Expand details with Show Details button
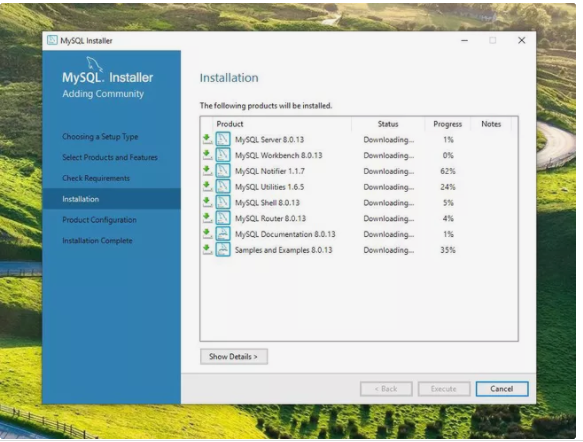This screenshot has height=442, width=583. tap(233, 357)
